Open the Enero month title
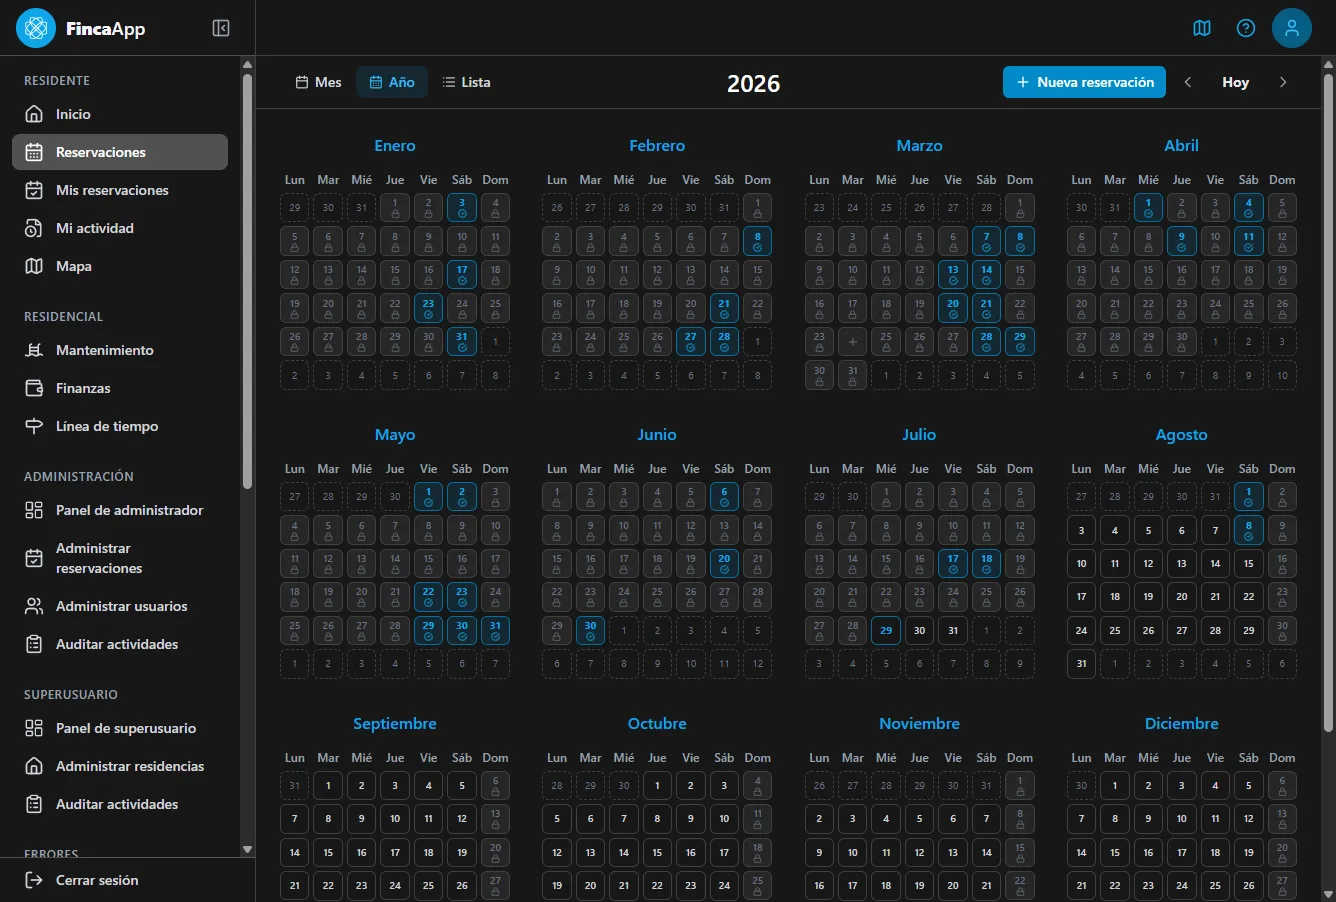 (395, 145)
